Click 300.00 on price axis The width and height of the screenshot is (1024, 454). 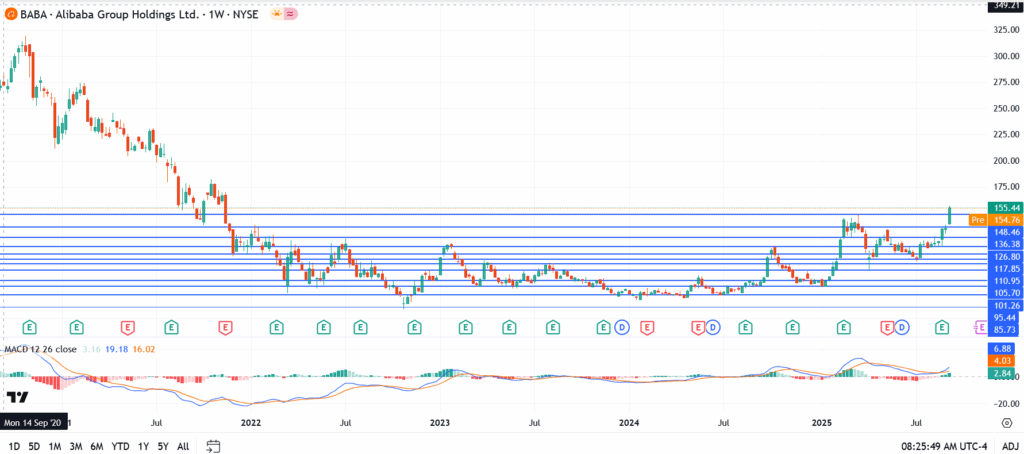click(1006, 56)
